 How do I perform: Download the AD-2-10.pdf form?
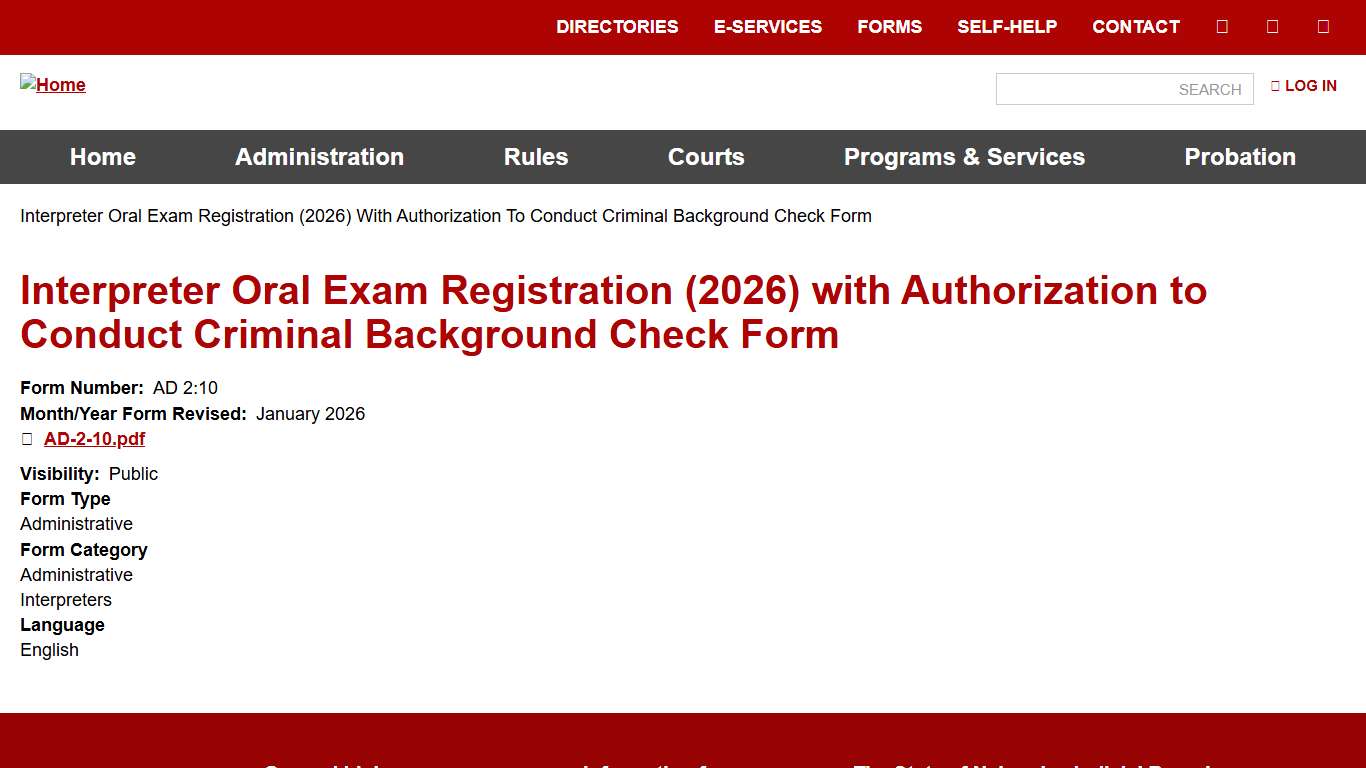94,439
